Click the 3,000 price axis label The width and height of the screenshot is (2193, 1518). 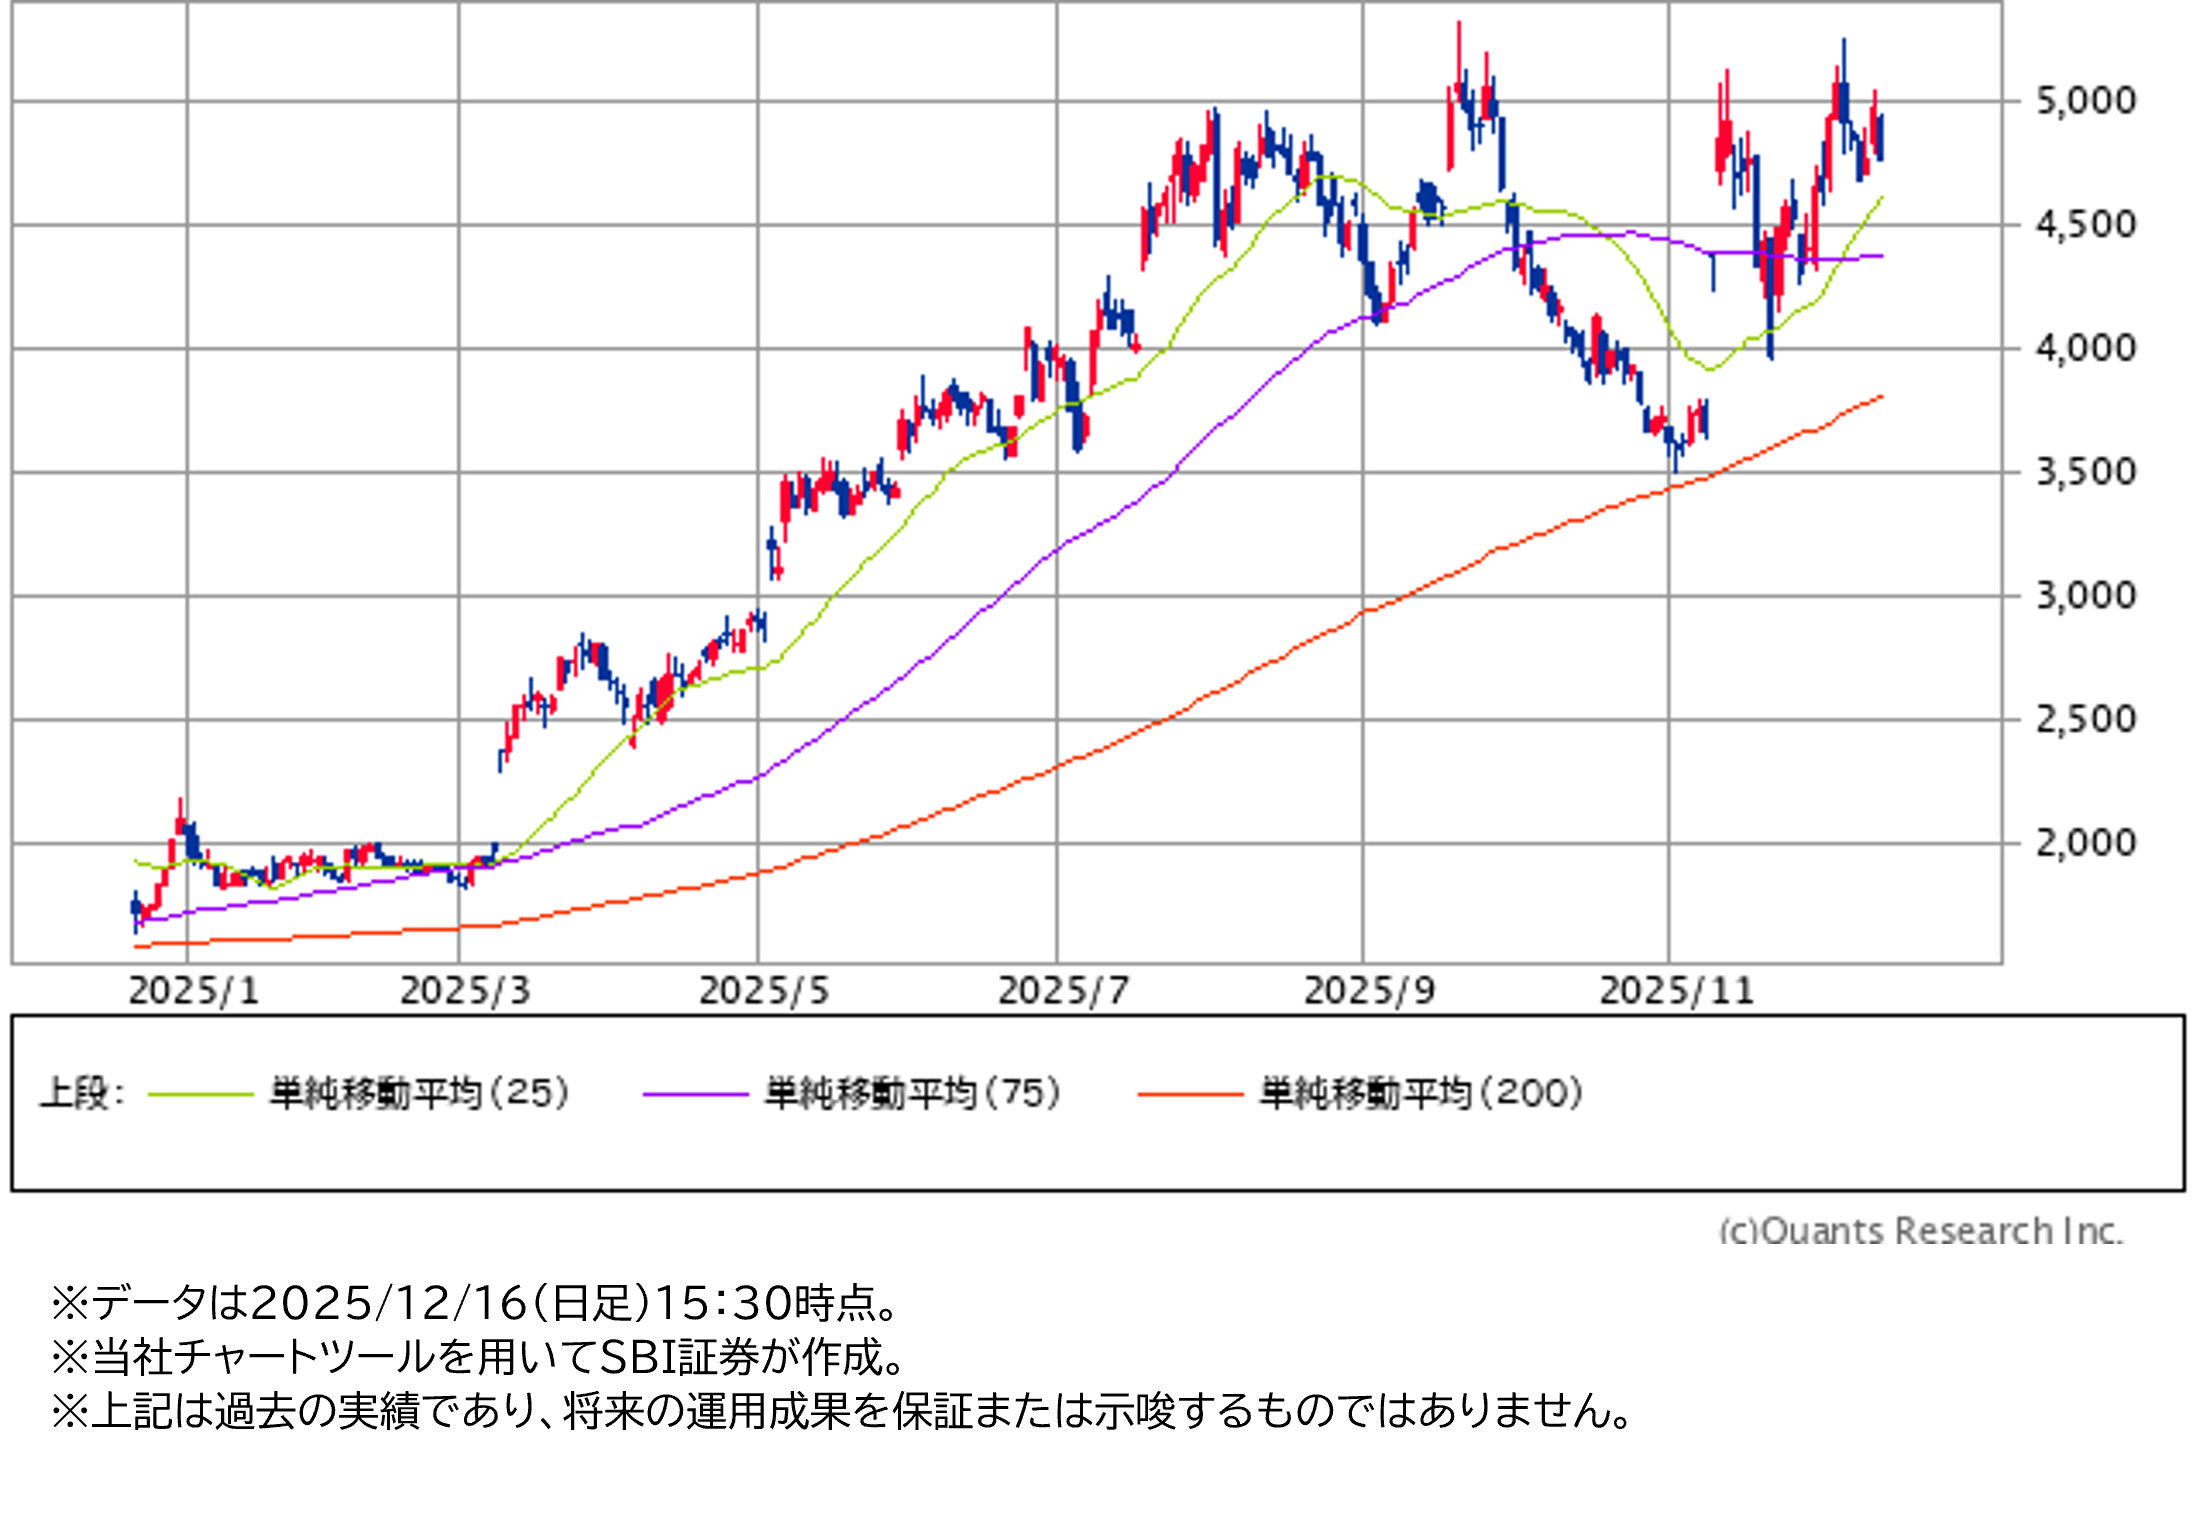2085,596
